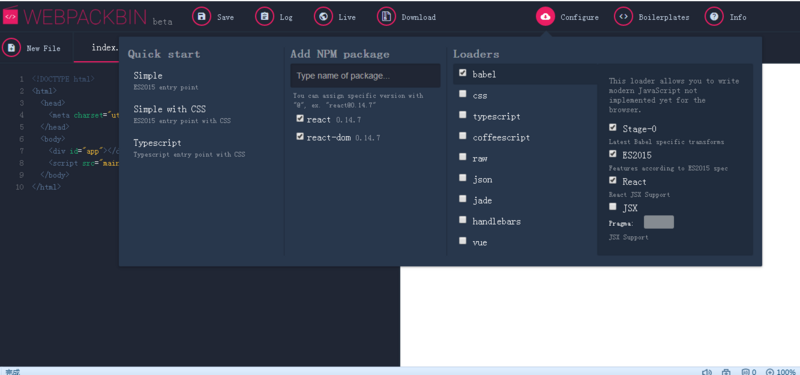This screenshot has width=800, height=375.
Task: Click the handlebars label in Loaders
Action: 496,221
